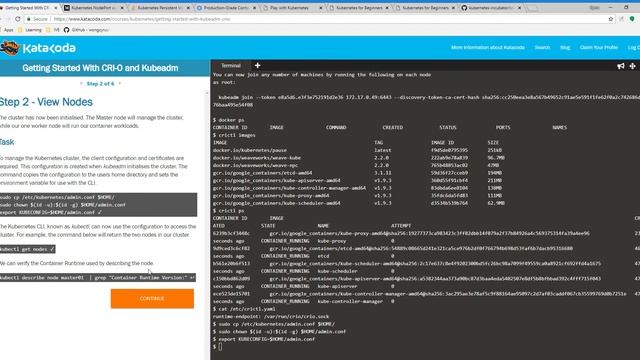Open the Learning bookmarks folder
640x360 pixels.
[29, 30]
